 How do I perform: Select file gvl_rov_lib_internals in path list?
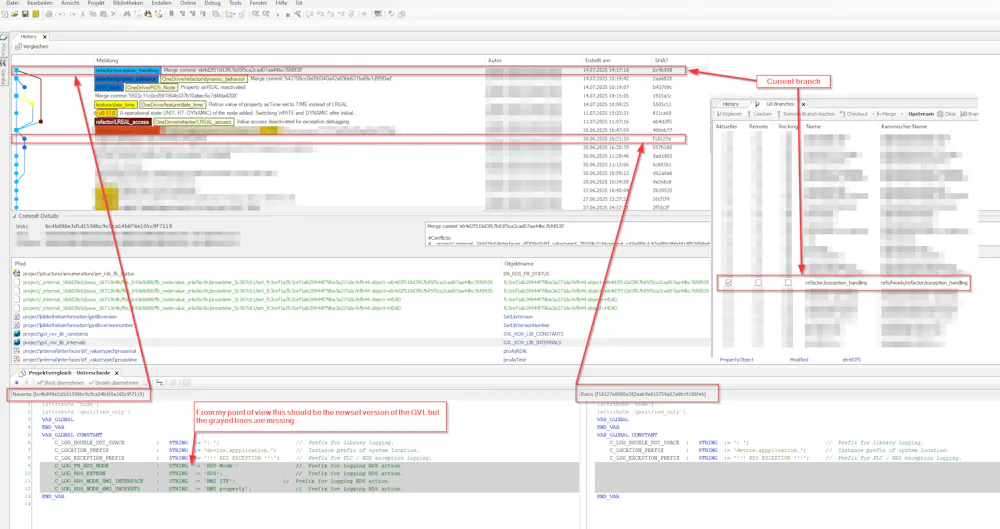click(54, 343)
